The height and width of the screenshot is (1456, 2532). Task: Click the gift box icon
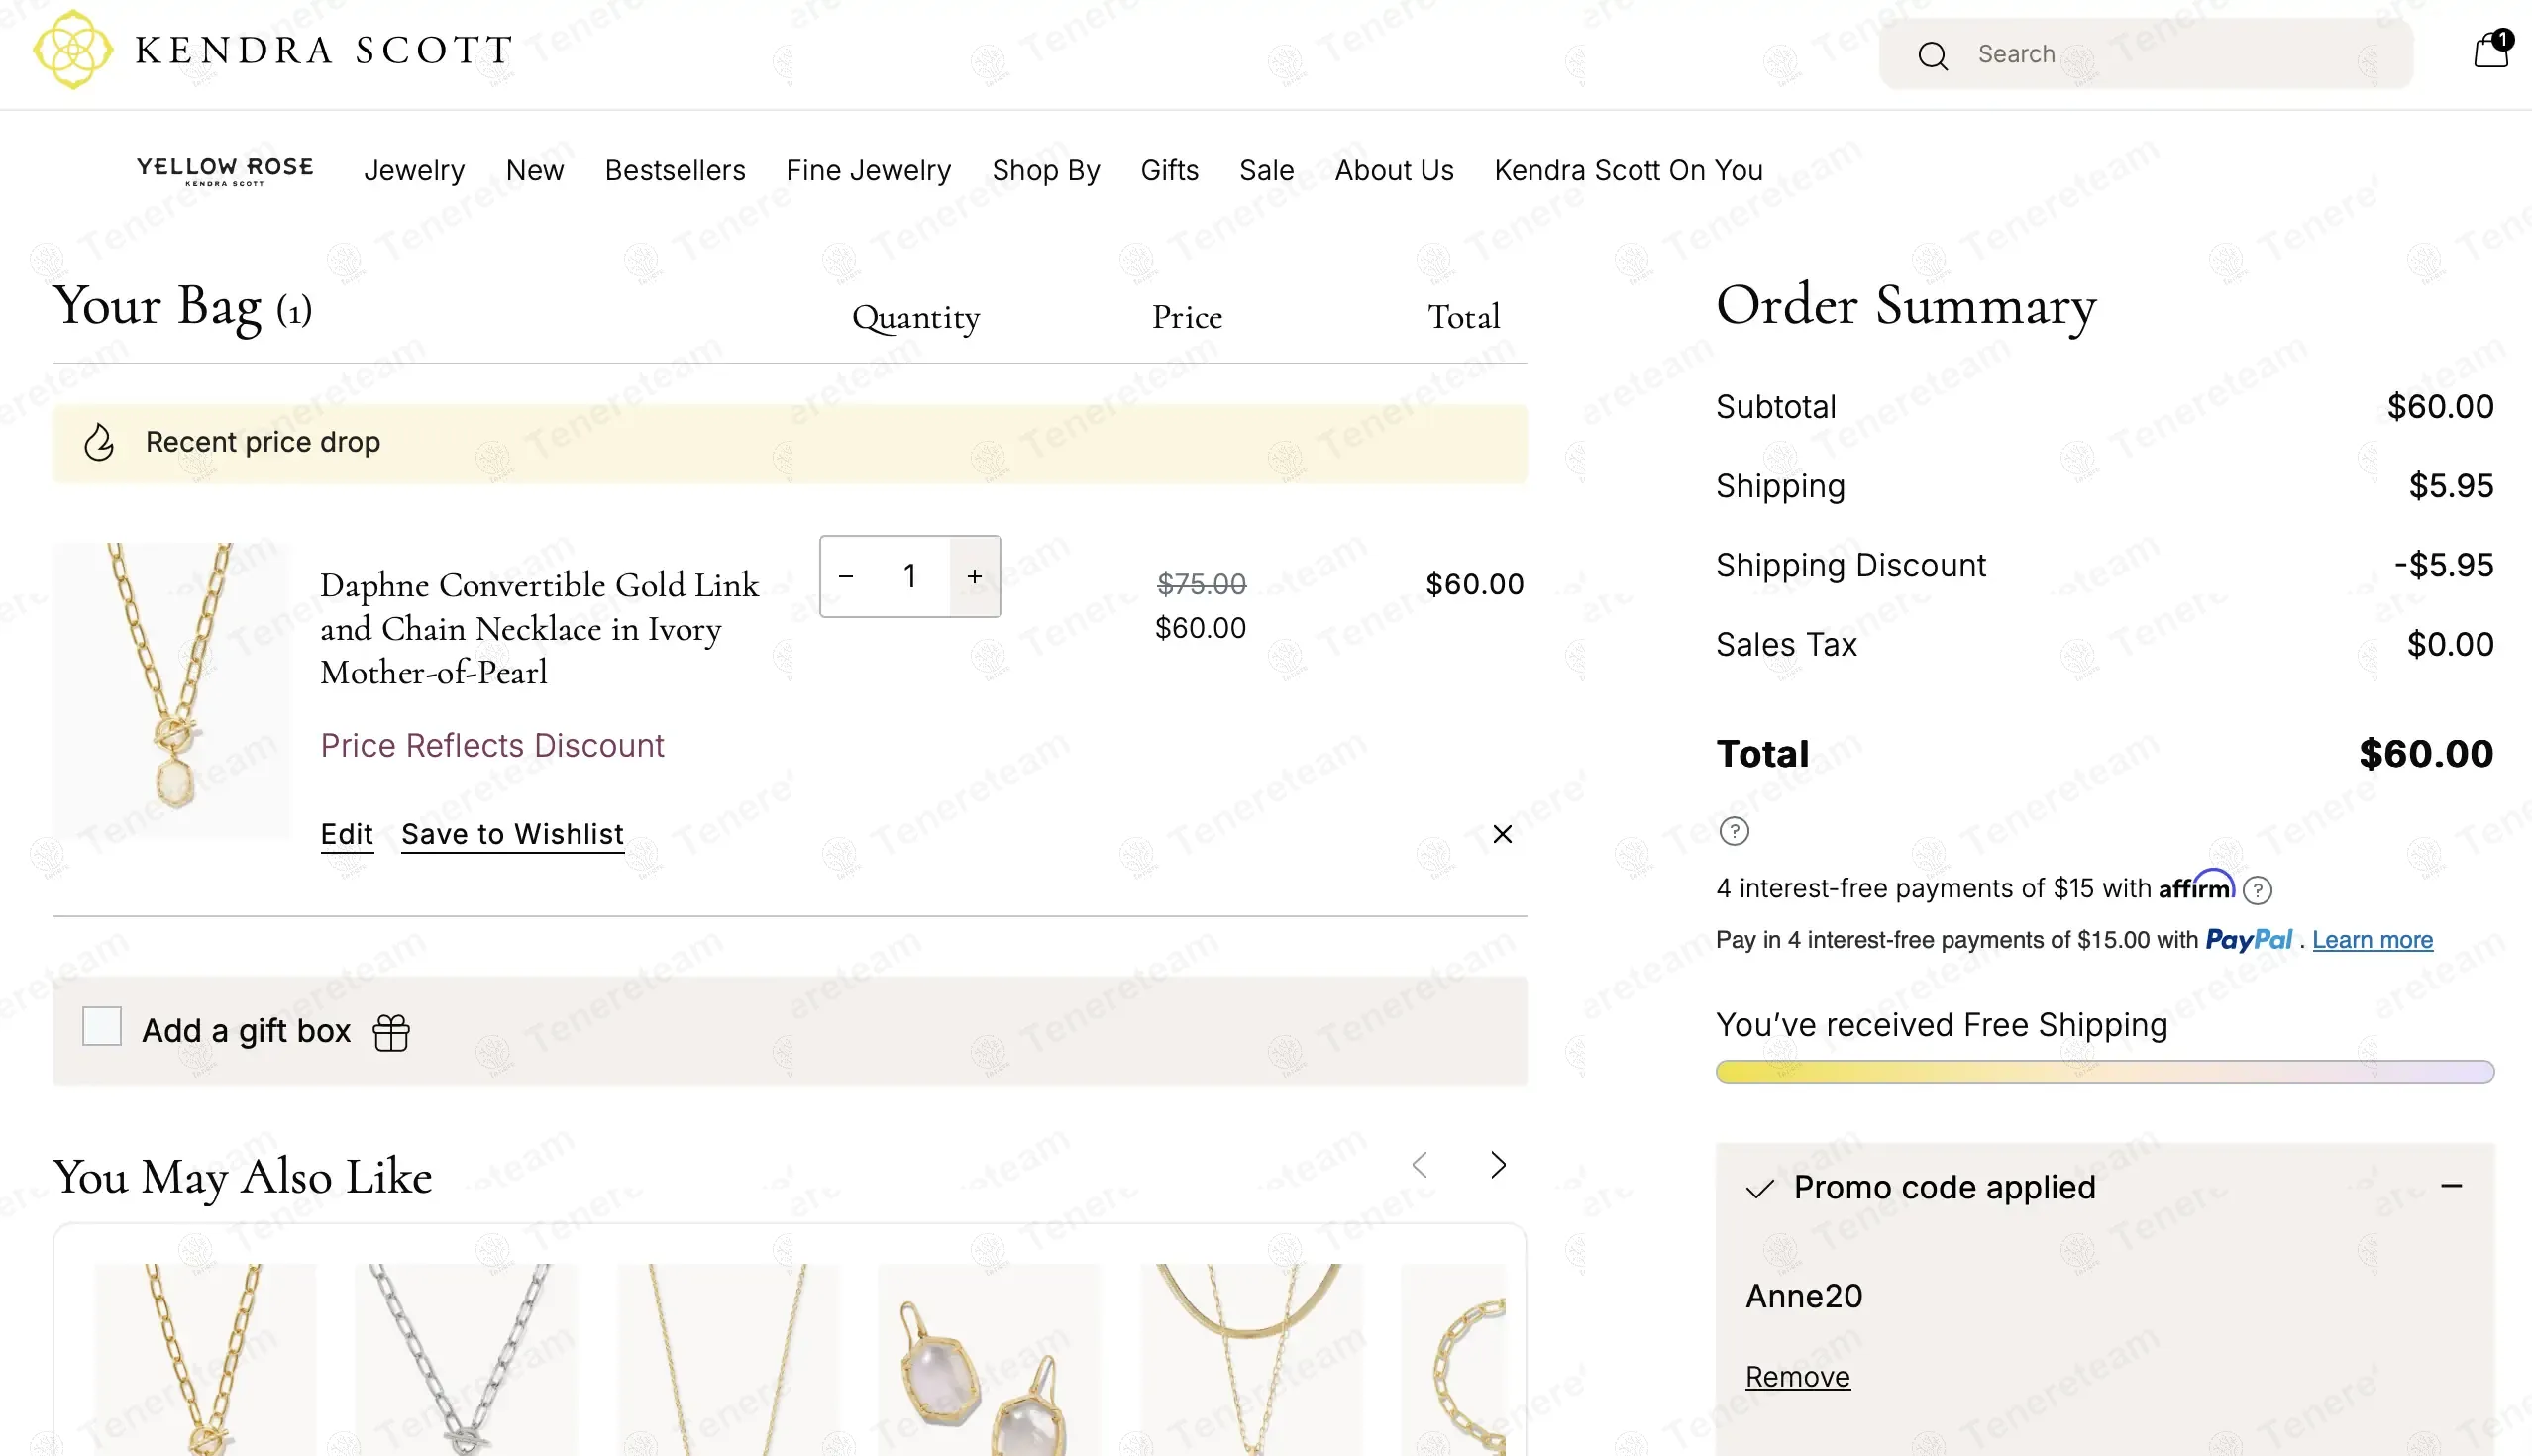[391, 1032]
